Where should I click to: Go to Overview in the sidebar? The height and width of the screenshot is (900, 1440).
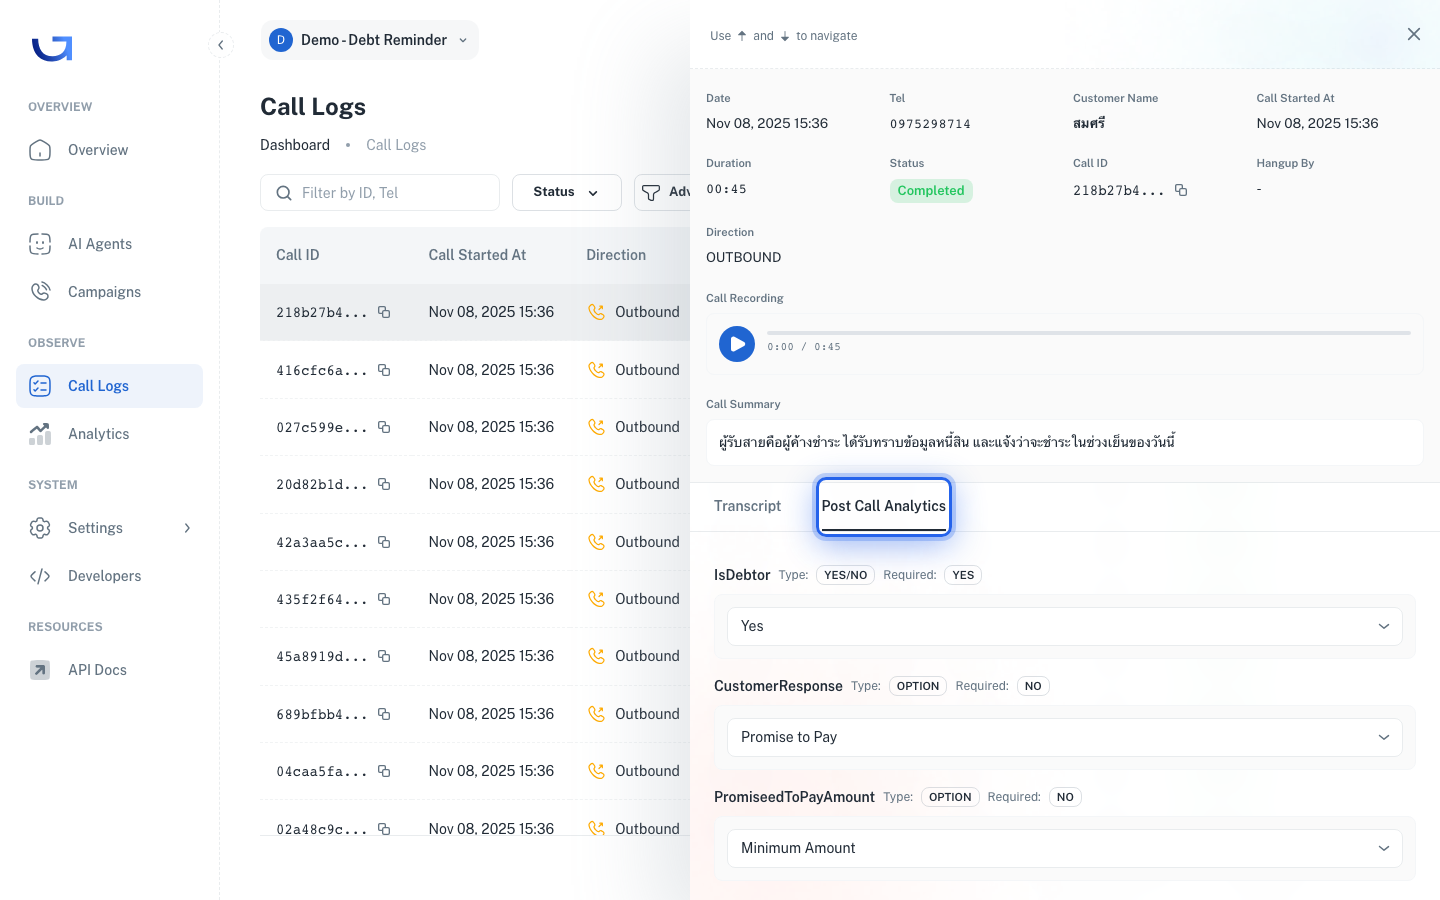click(x=110, y=150)
